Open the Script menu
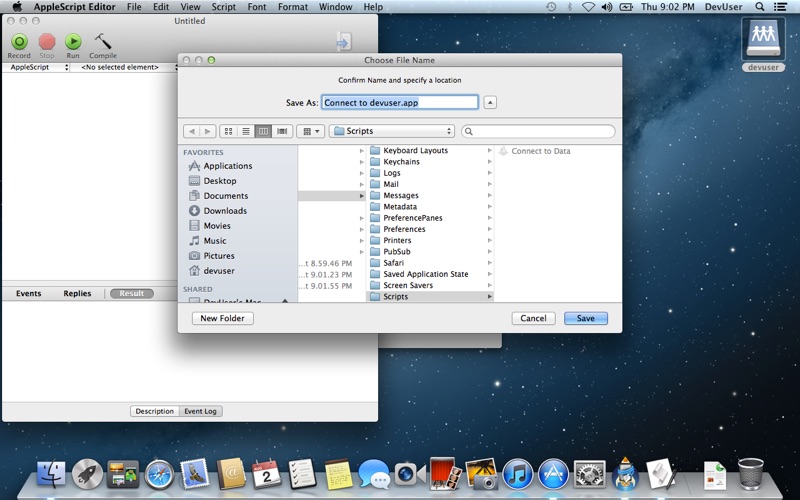 [x=223, y=7]
